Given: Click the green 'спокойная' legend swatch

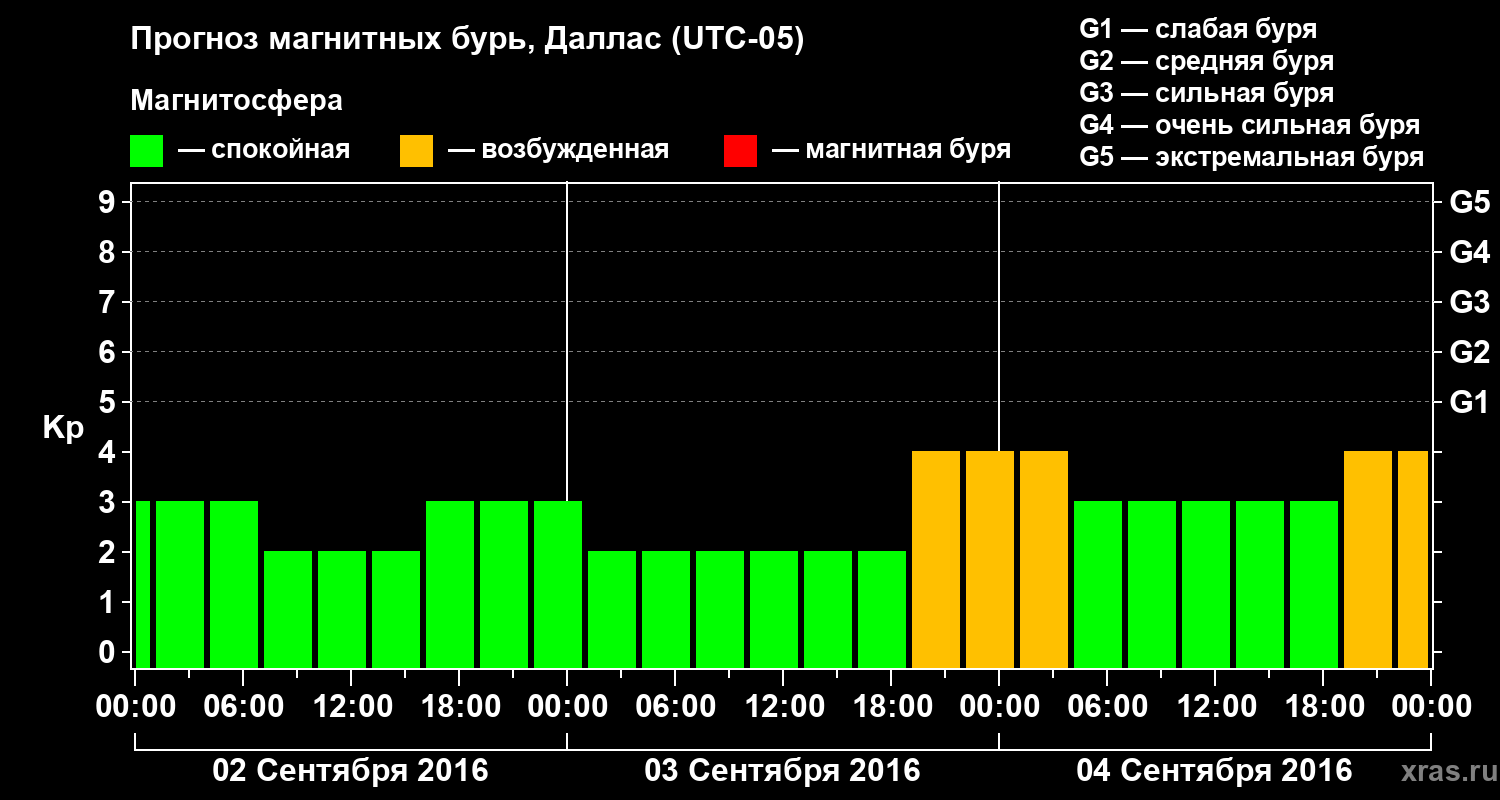Looking at the screenshot, I should point(146,151).
